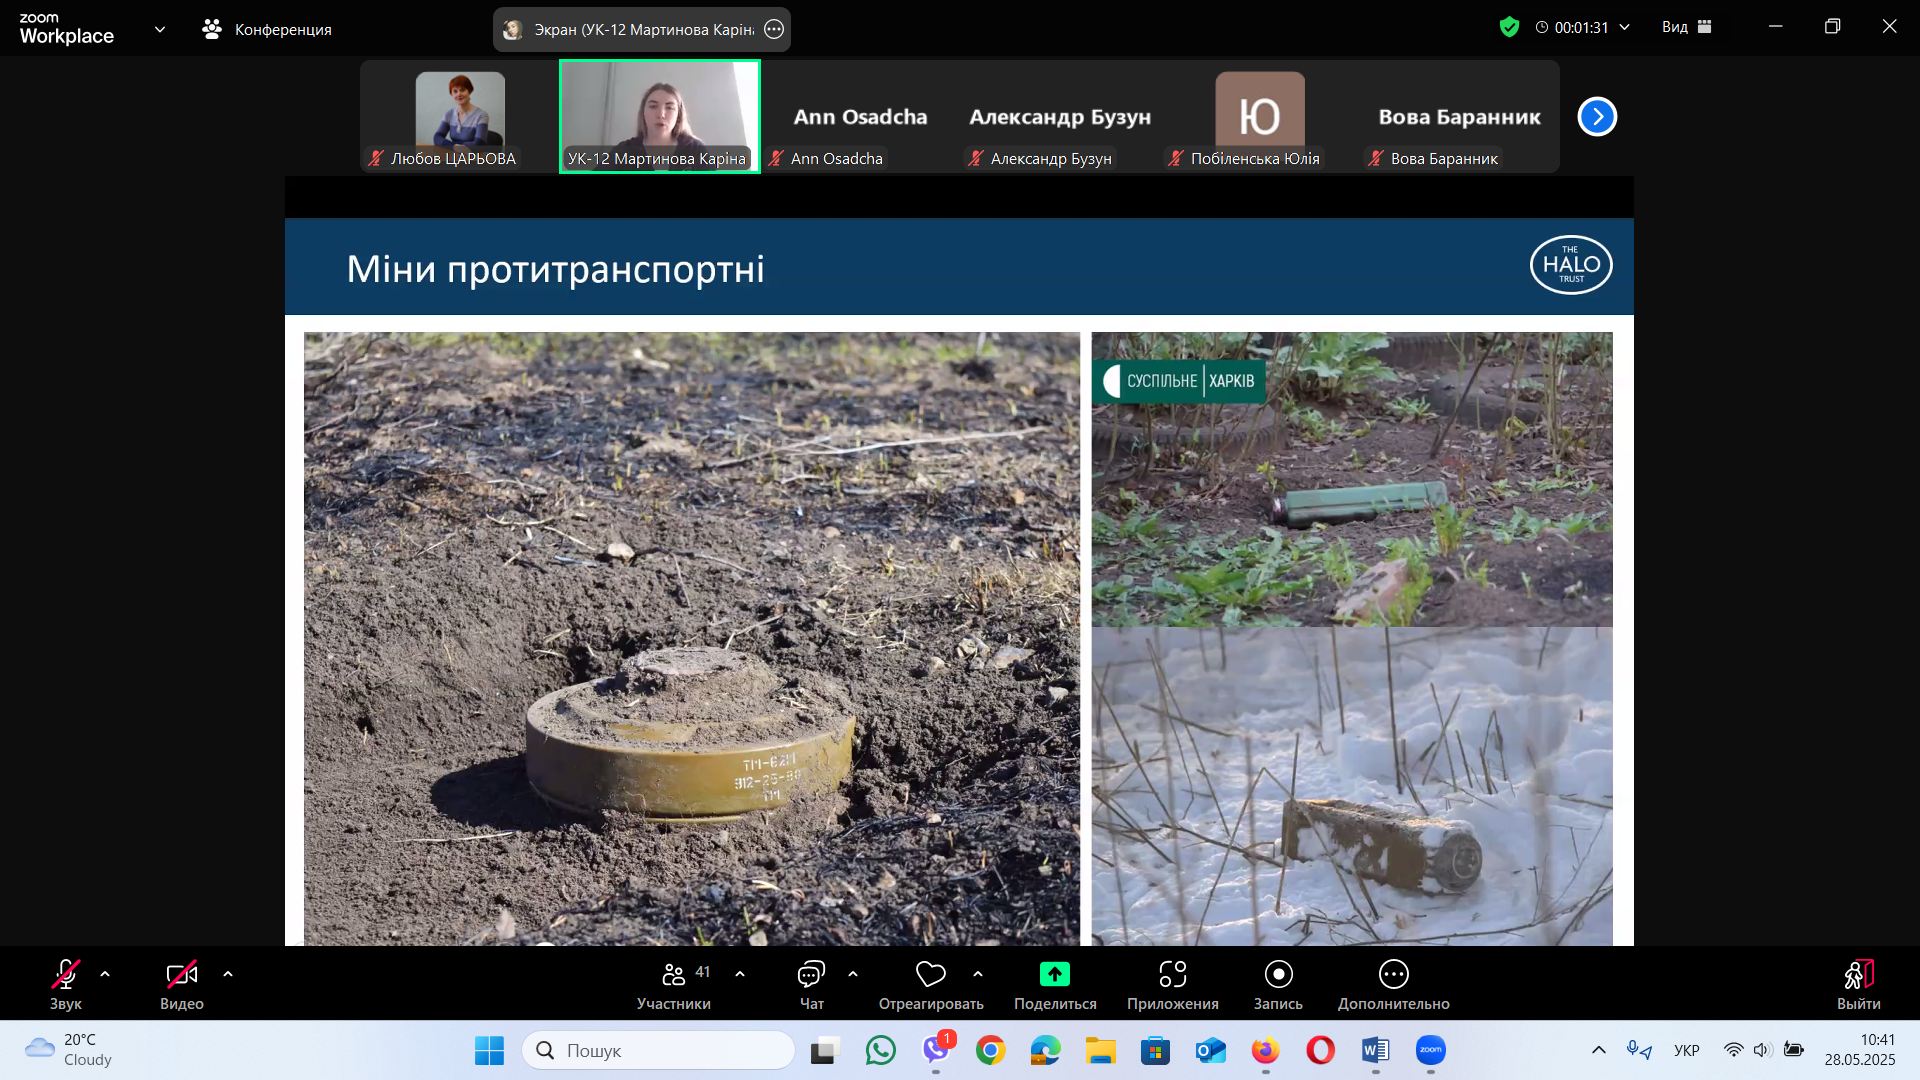The width and height of the screenshot is (1920, 1080).
Task: Select the Конференция tab
Action: click(x=267, y=29)
